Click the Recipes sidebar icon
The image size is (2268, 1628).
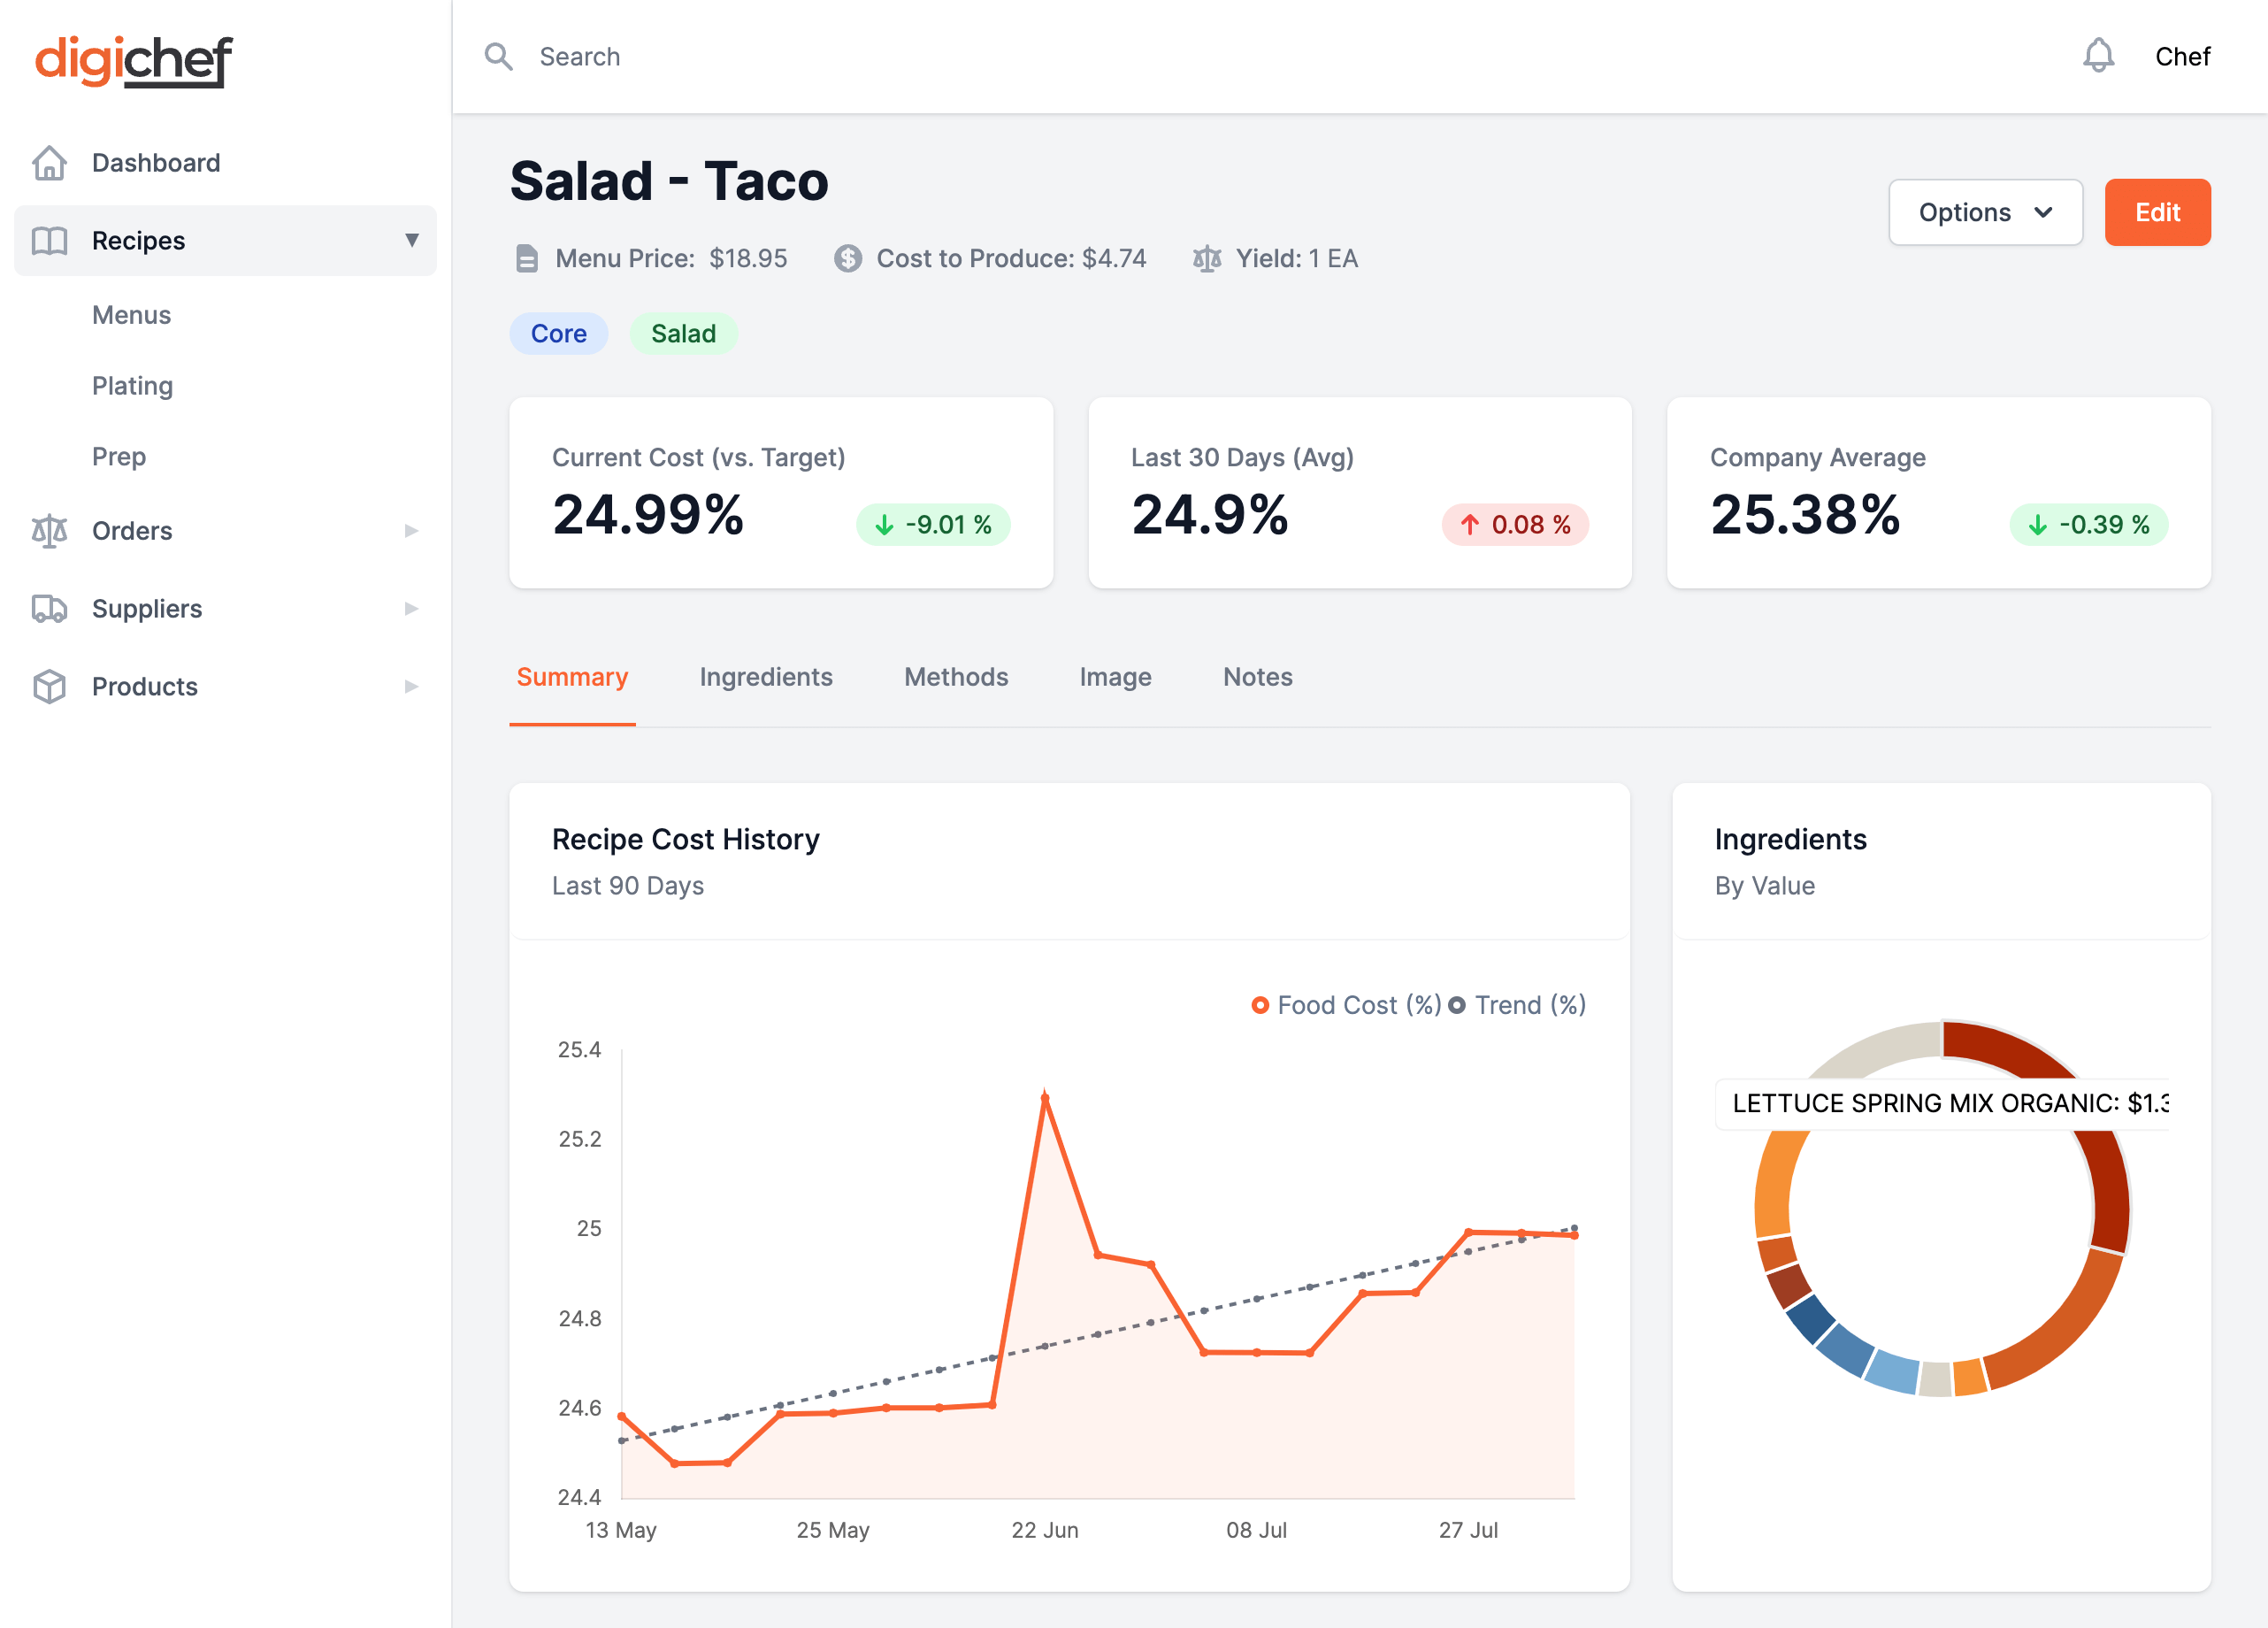point(50,240)
